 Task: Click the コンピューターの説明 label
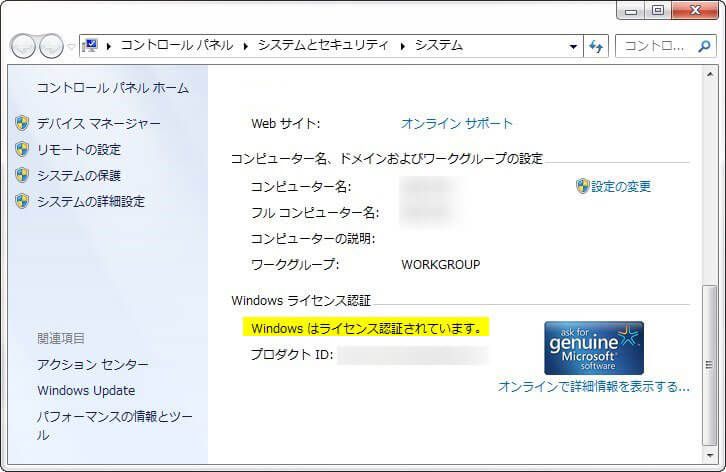[313, 238]
